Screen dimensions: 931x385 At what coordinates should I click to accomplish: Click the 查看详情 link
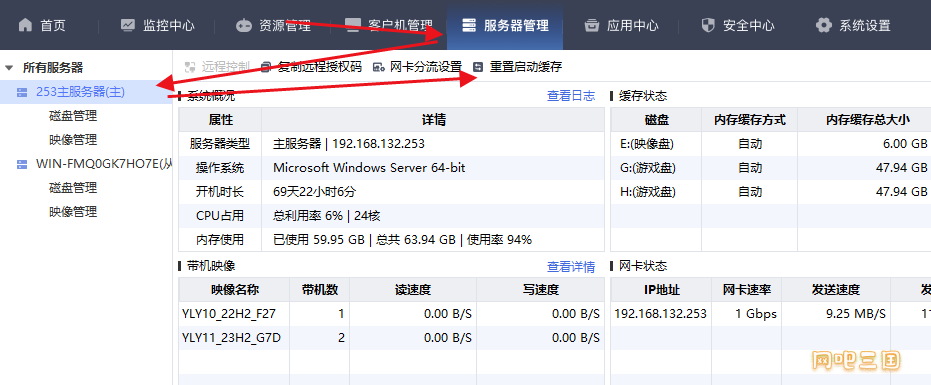pyautogui.click(x=571, y=267)
